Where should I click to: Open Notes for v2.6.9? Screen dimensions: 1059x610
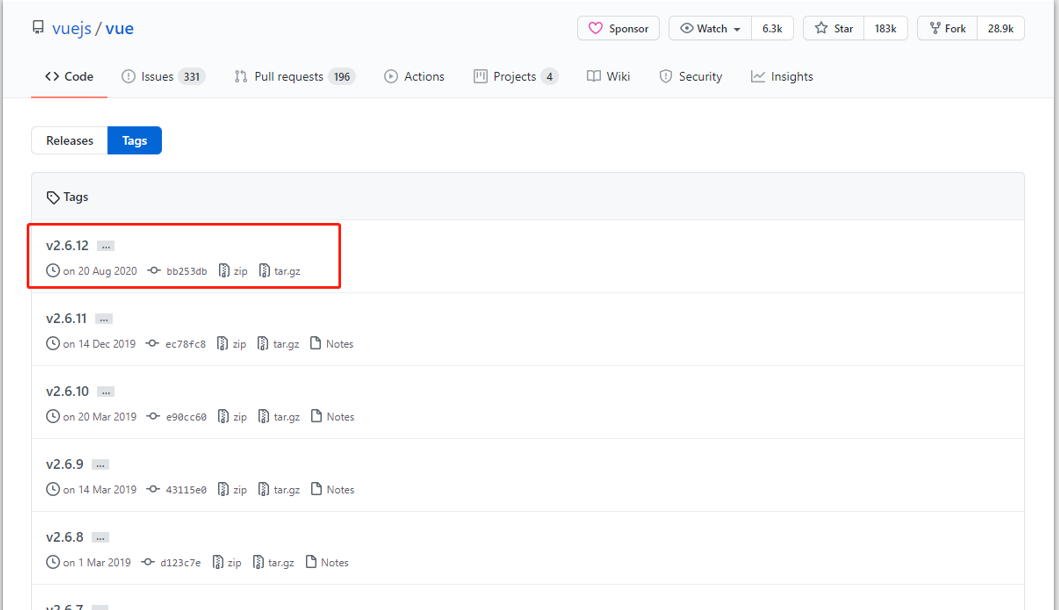[x=332, y=490]
